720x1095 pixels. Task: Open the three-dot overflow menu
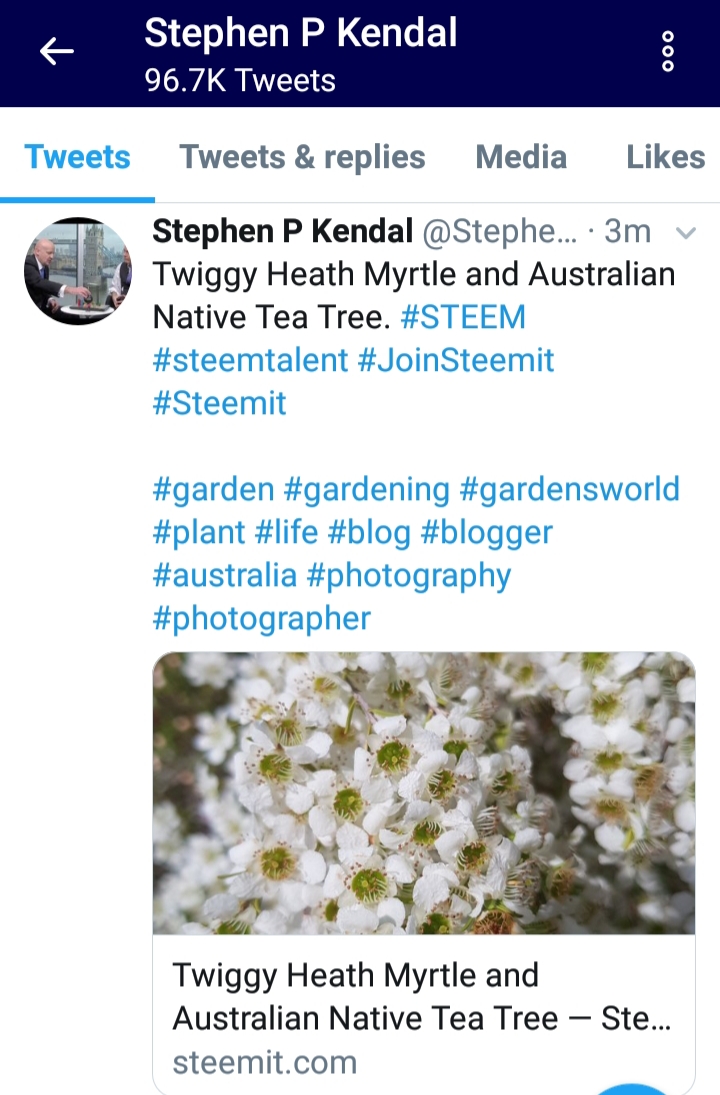(x=668, y=51)
